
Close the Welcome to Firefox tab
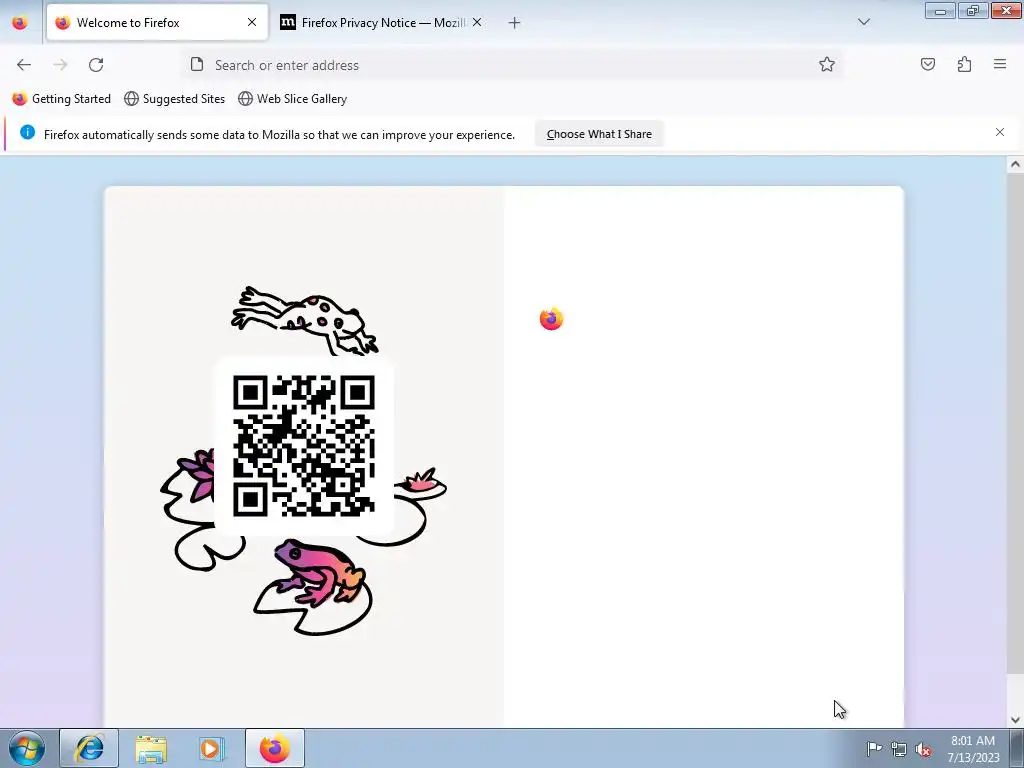pos(252,22)
